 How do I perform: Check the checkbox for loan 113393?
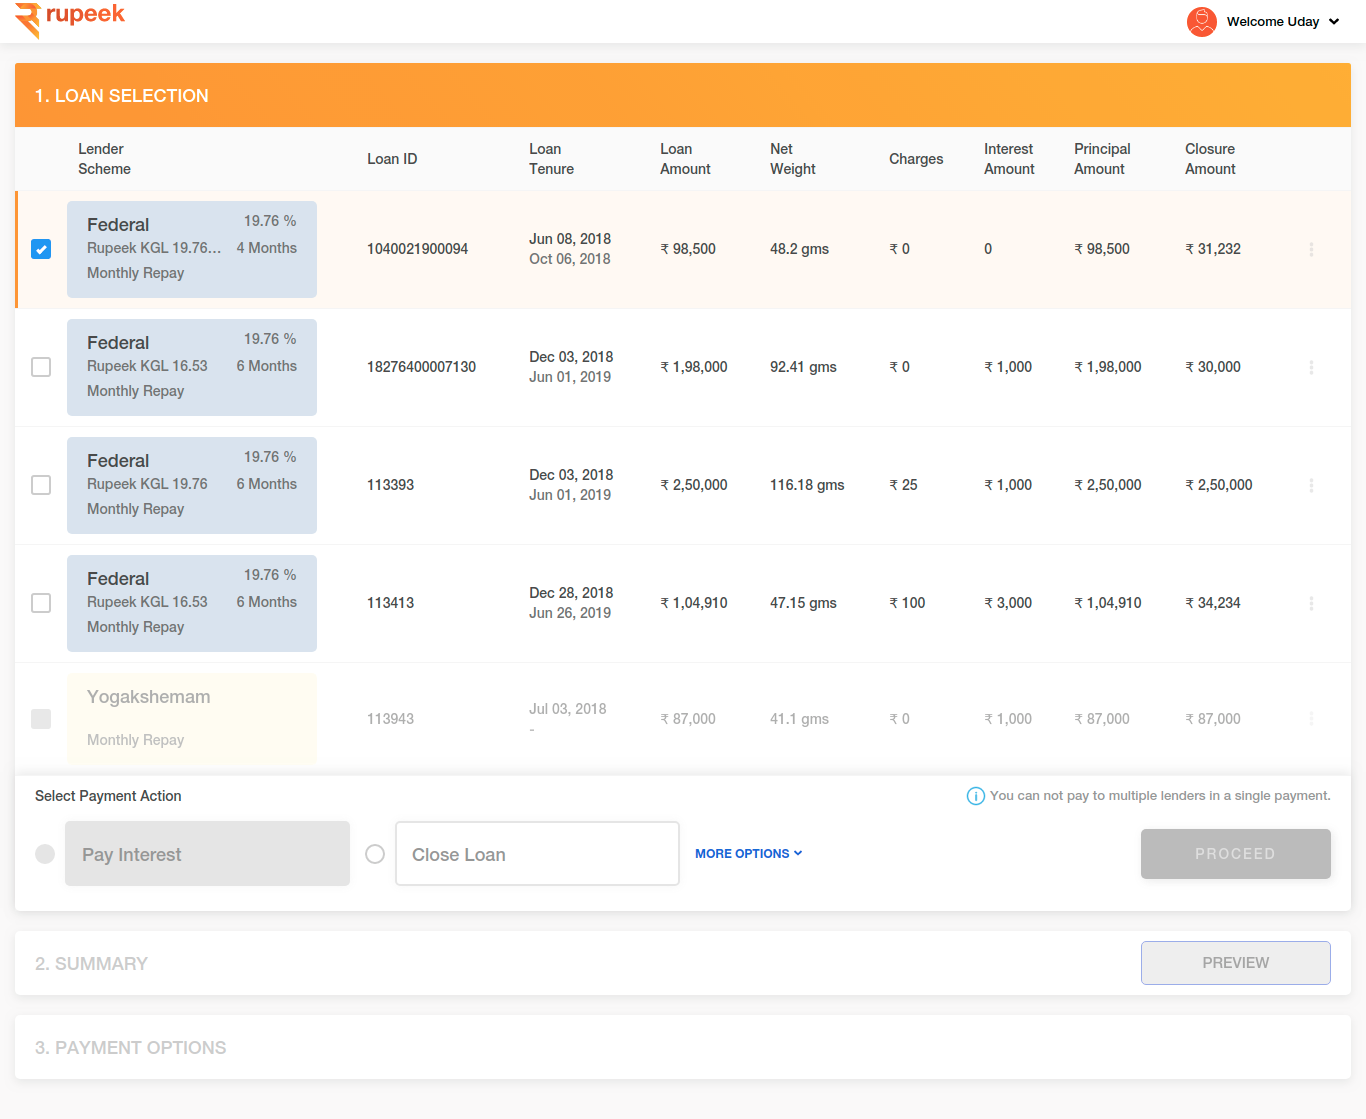41,485
